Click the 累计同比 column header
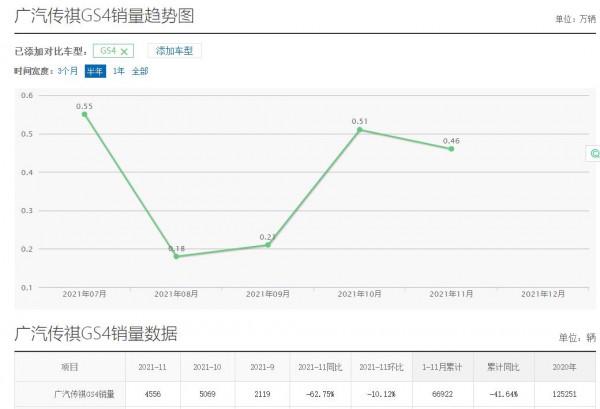Viewport: 600px width, 409px height. pyautogui.click(x=503, y=367)
